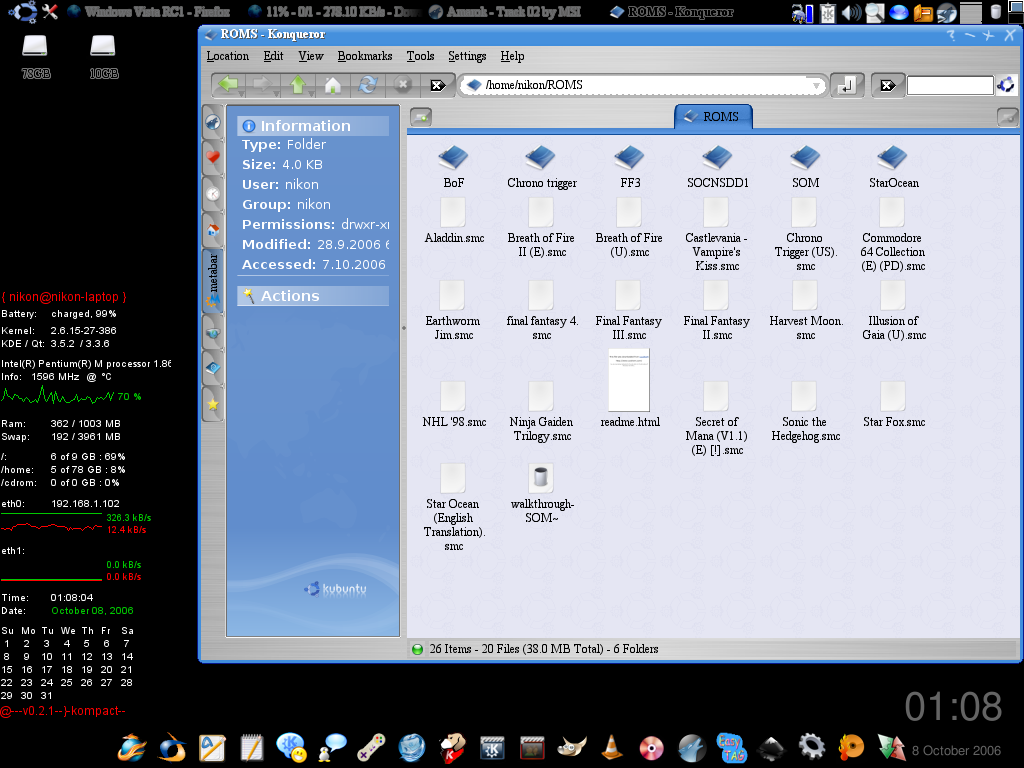
Task: Open Up button parent folders dropdown arrow
Action: pyautogui.click(x=311, y=93)
